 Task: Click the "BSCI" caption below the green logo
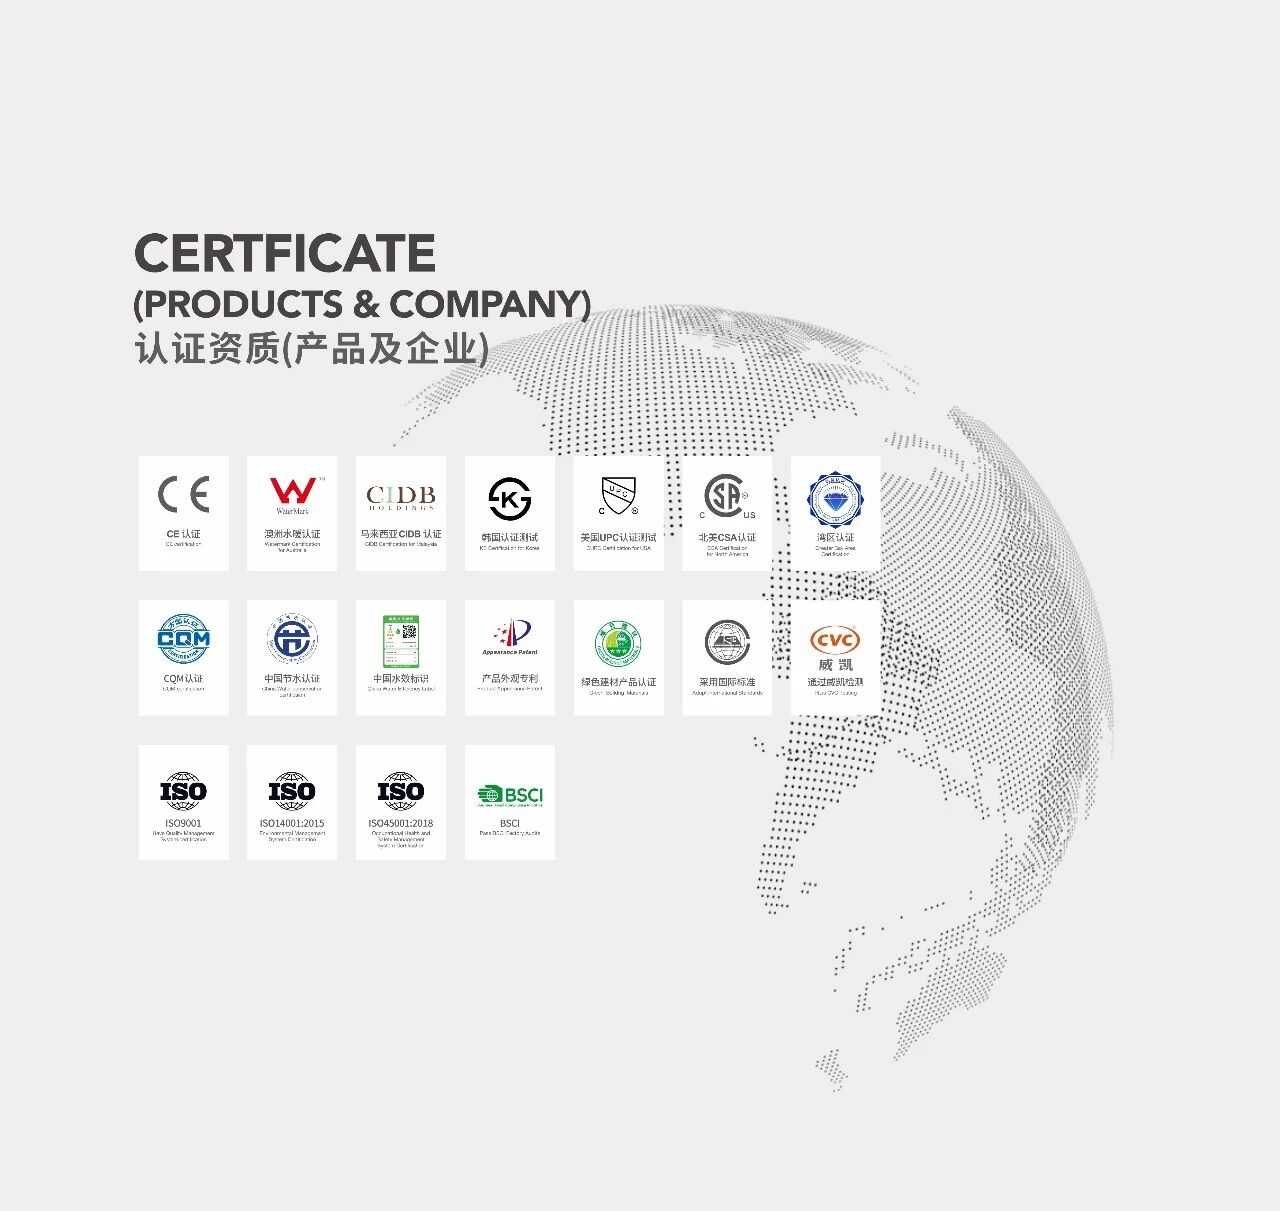pos(510,824)
